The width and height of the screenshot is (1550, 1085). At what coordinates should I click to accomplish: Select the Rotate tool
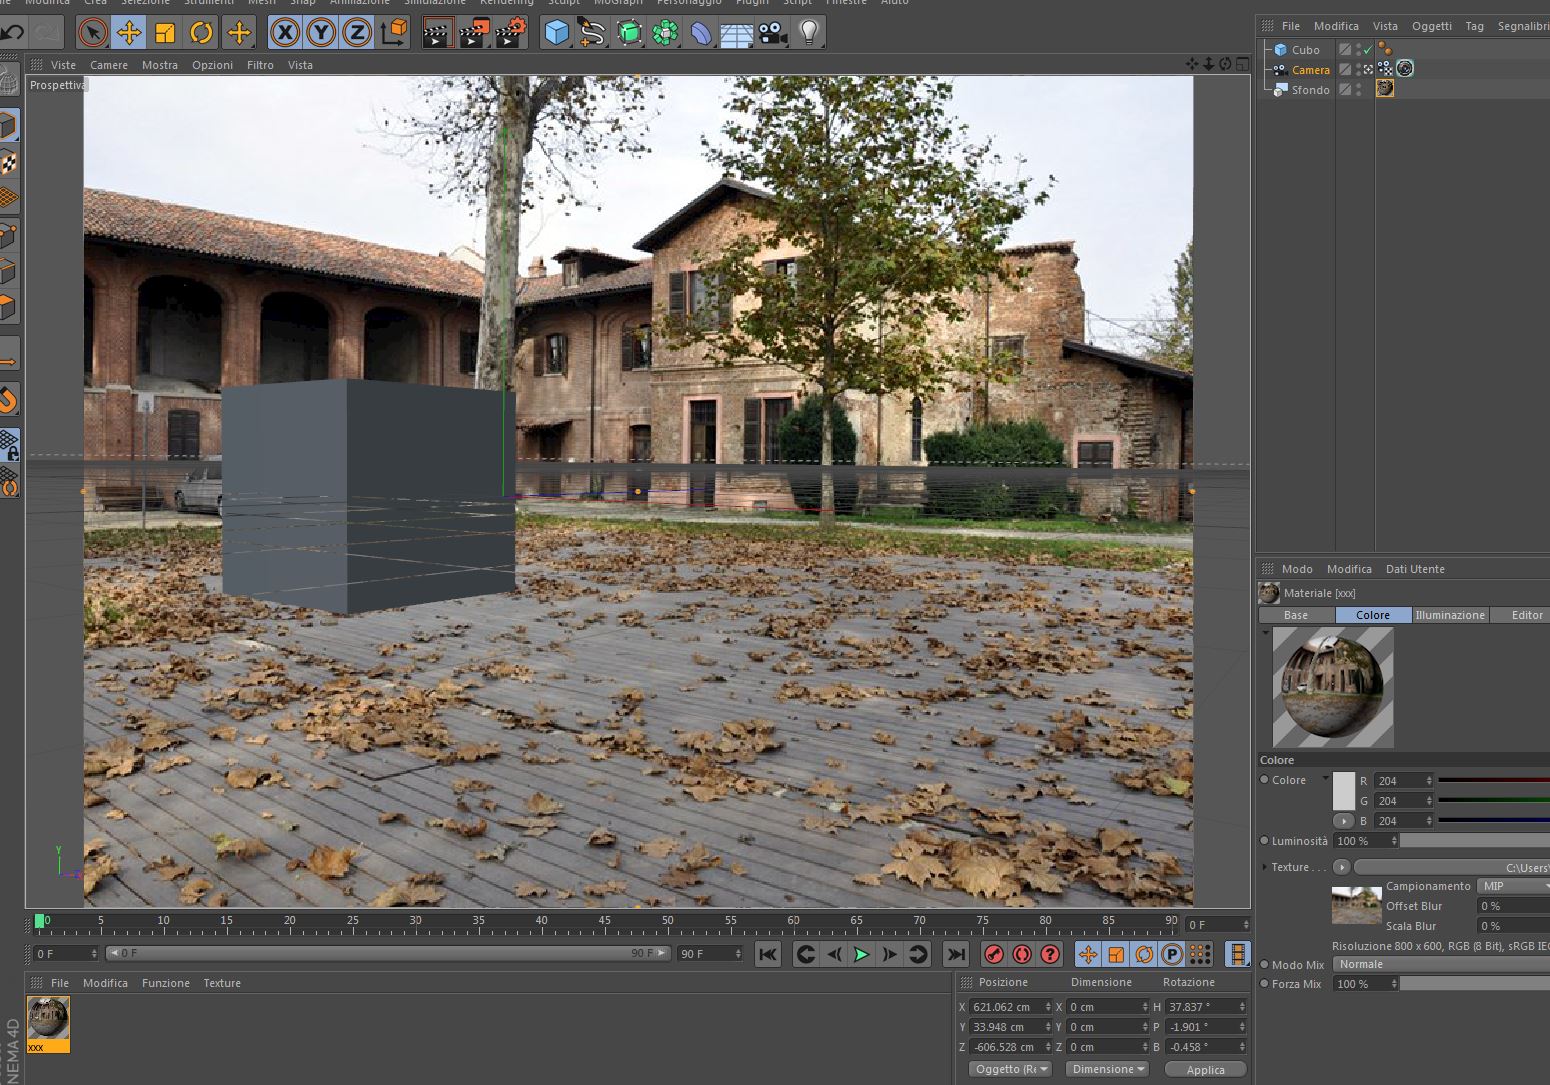point(201,33)
